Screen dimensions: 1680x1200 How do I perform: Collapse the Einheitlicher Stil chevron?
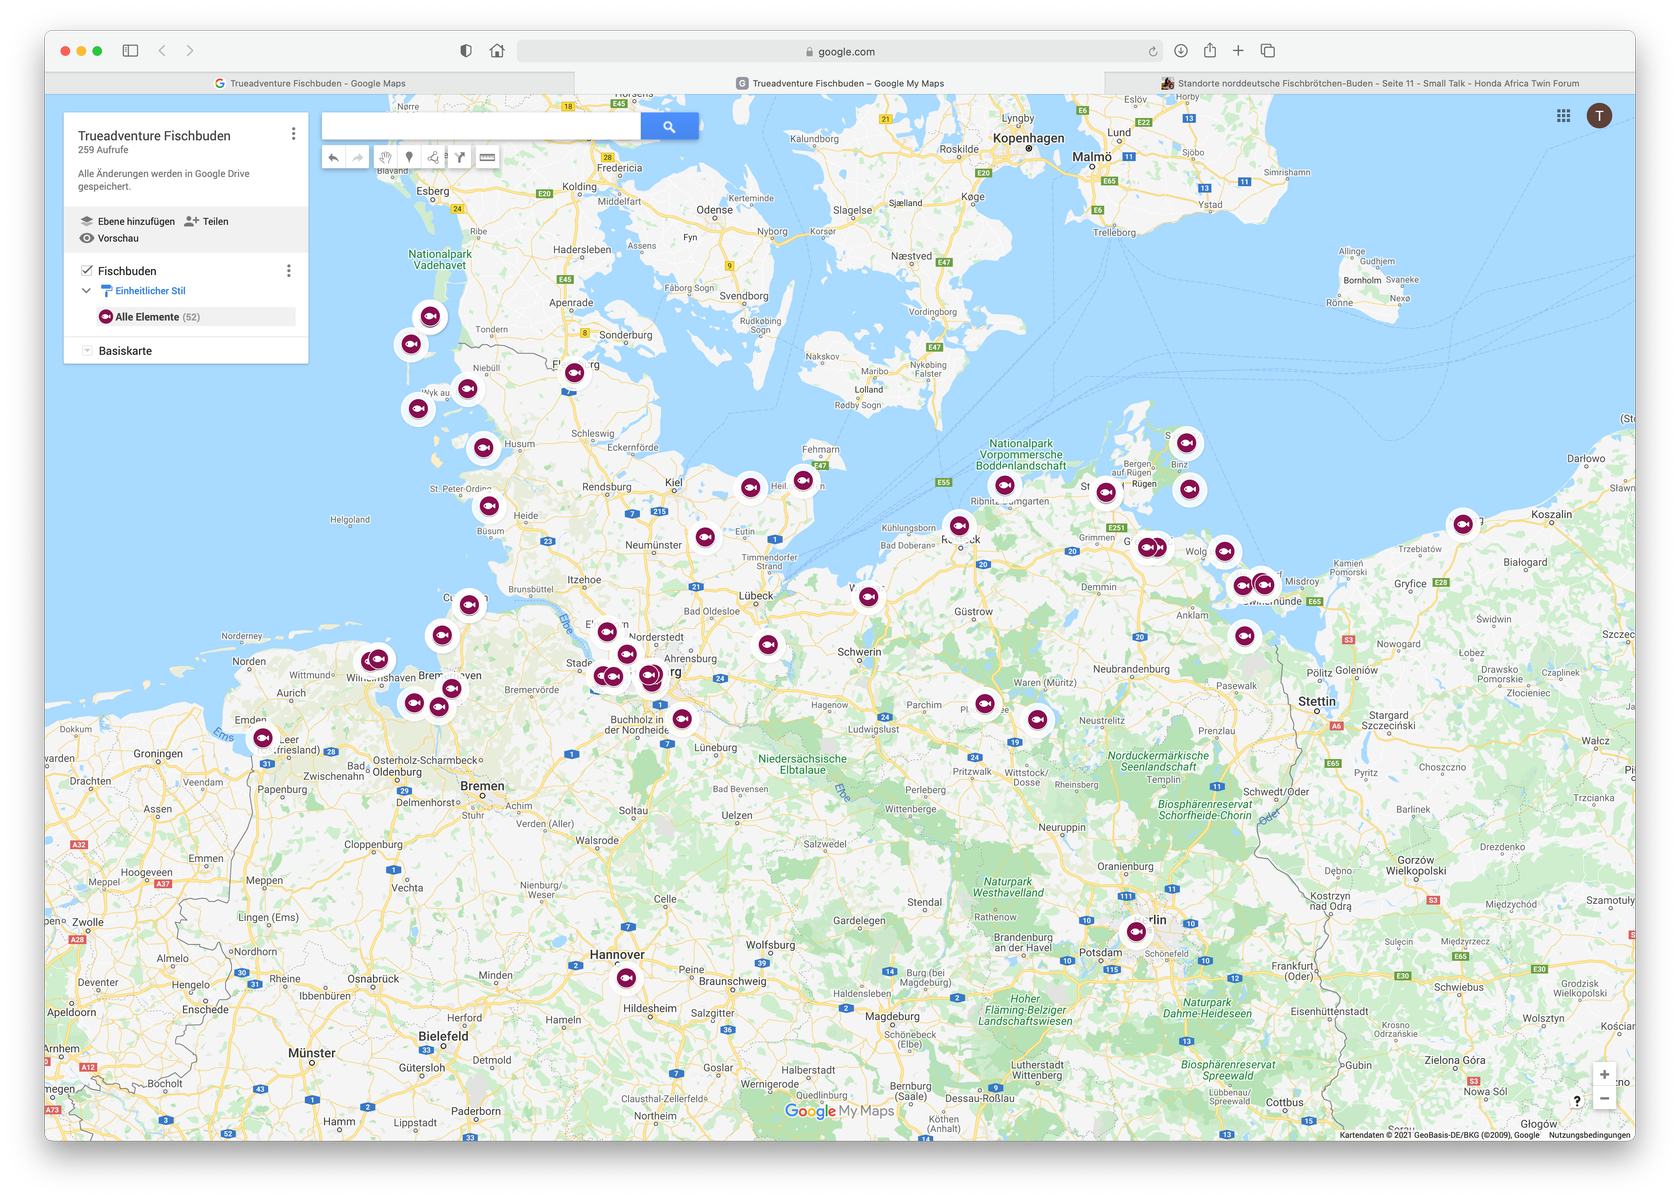[86, 291]
